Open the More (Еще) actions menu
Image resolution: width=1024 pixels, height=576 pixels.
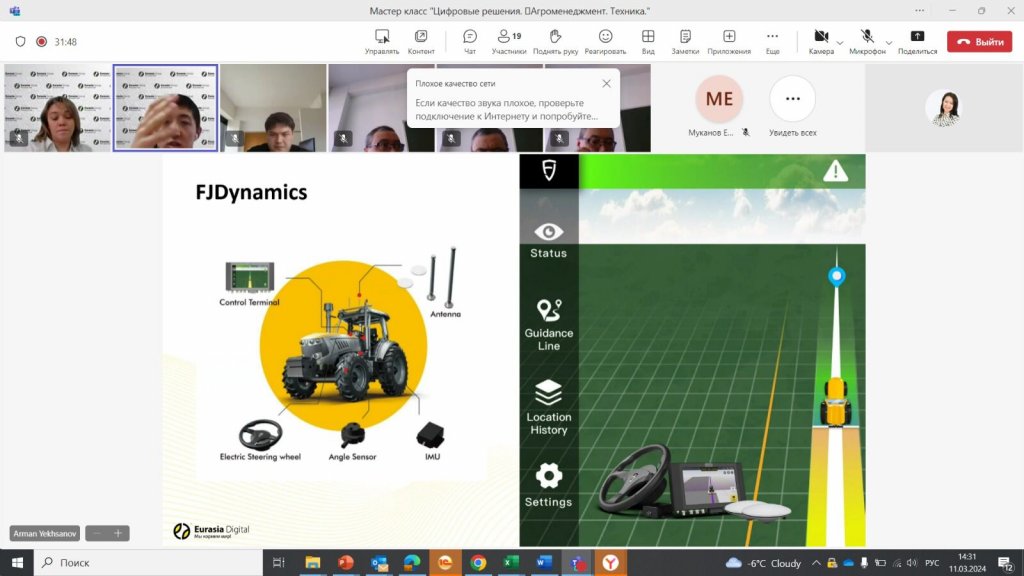(772, 41)
